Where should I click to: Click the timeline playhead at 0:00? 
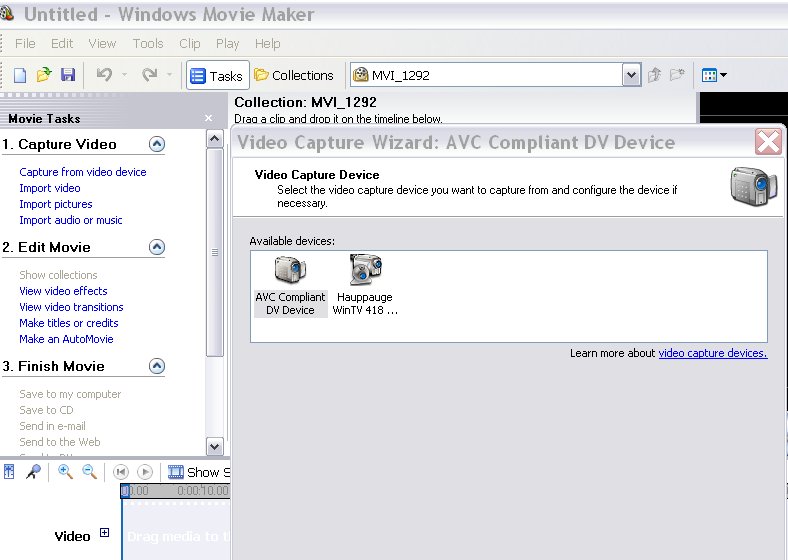125,491
